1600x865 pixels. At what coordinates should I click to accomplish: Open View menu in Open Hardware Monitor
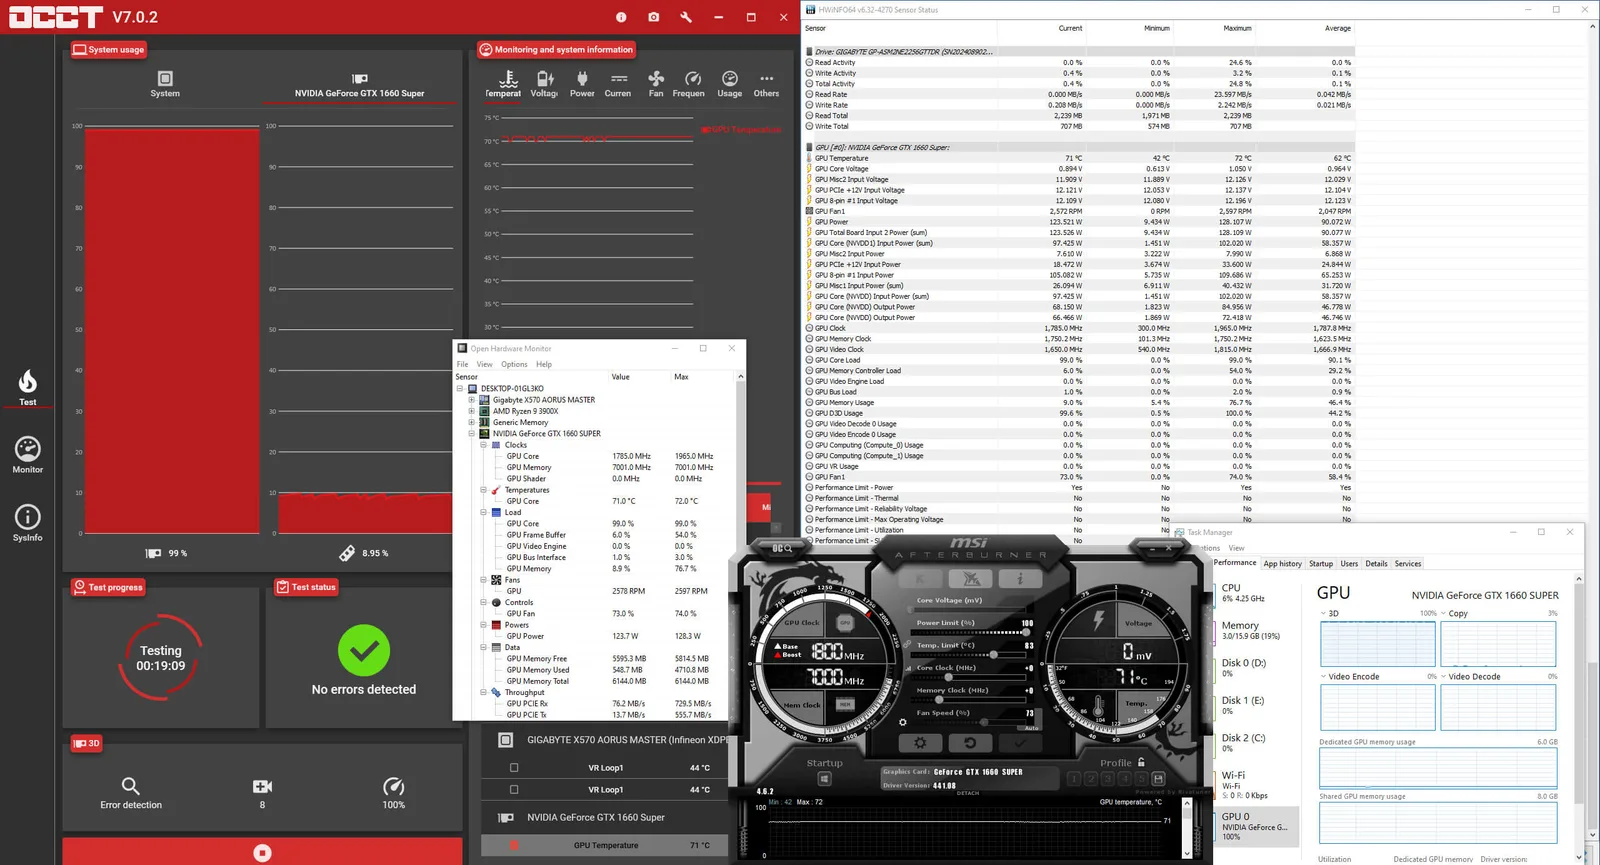(x=484, y=364)
